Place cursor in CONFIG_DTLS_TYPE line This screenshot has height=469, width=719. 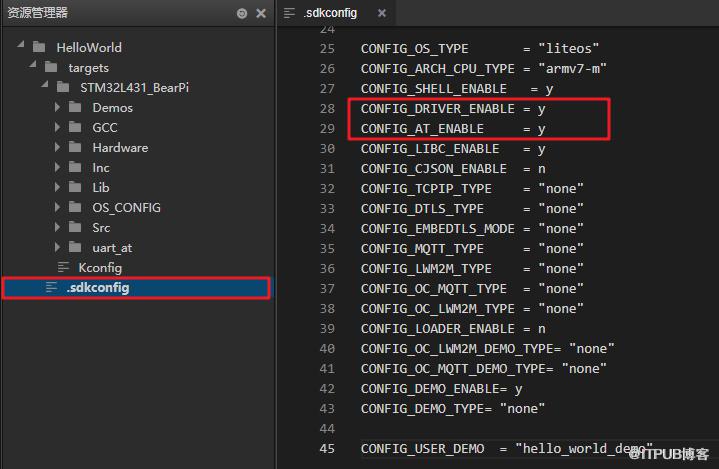coord(472,209)
